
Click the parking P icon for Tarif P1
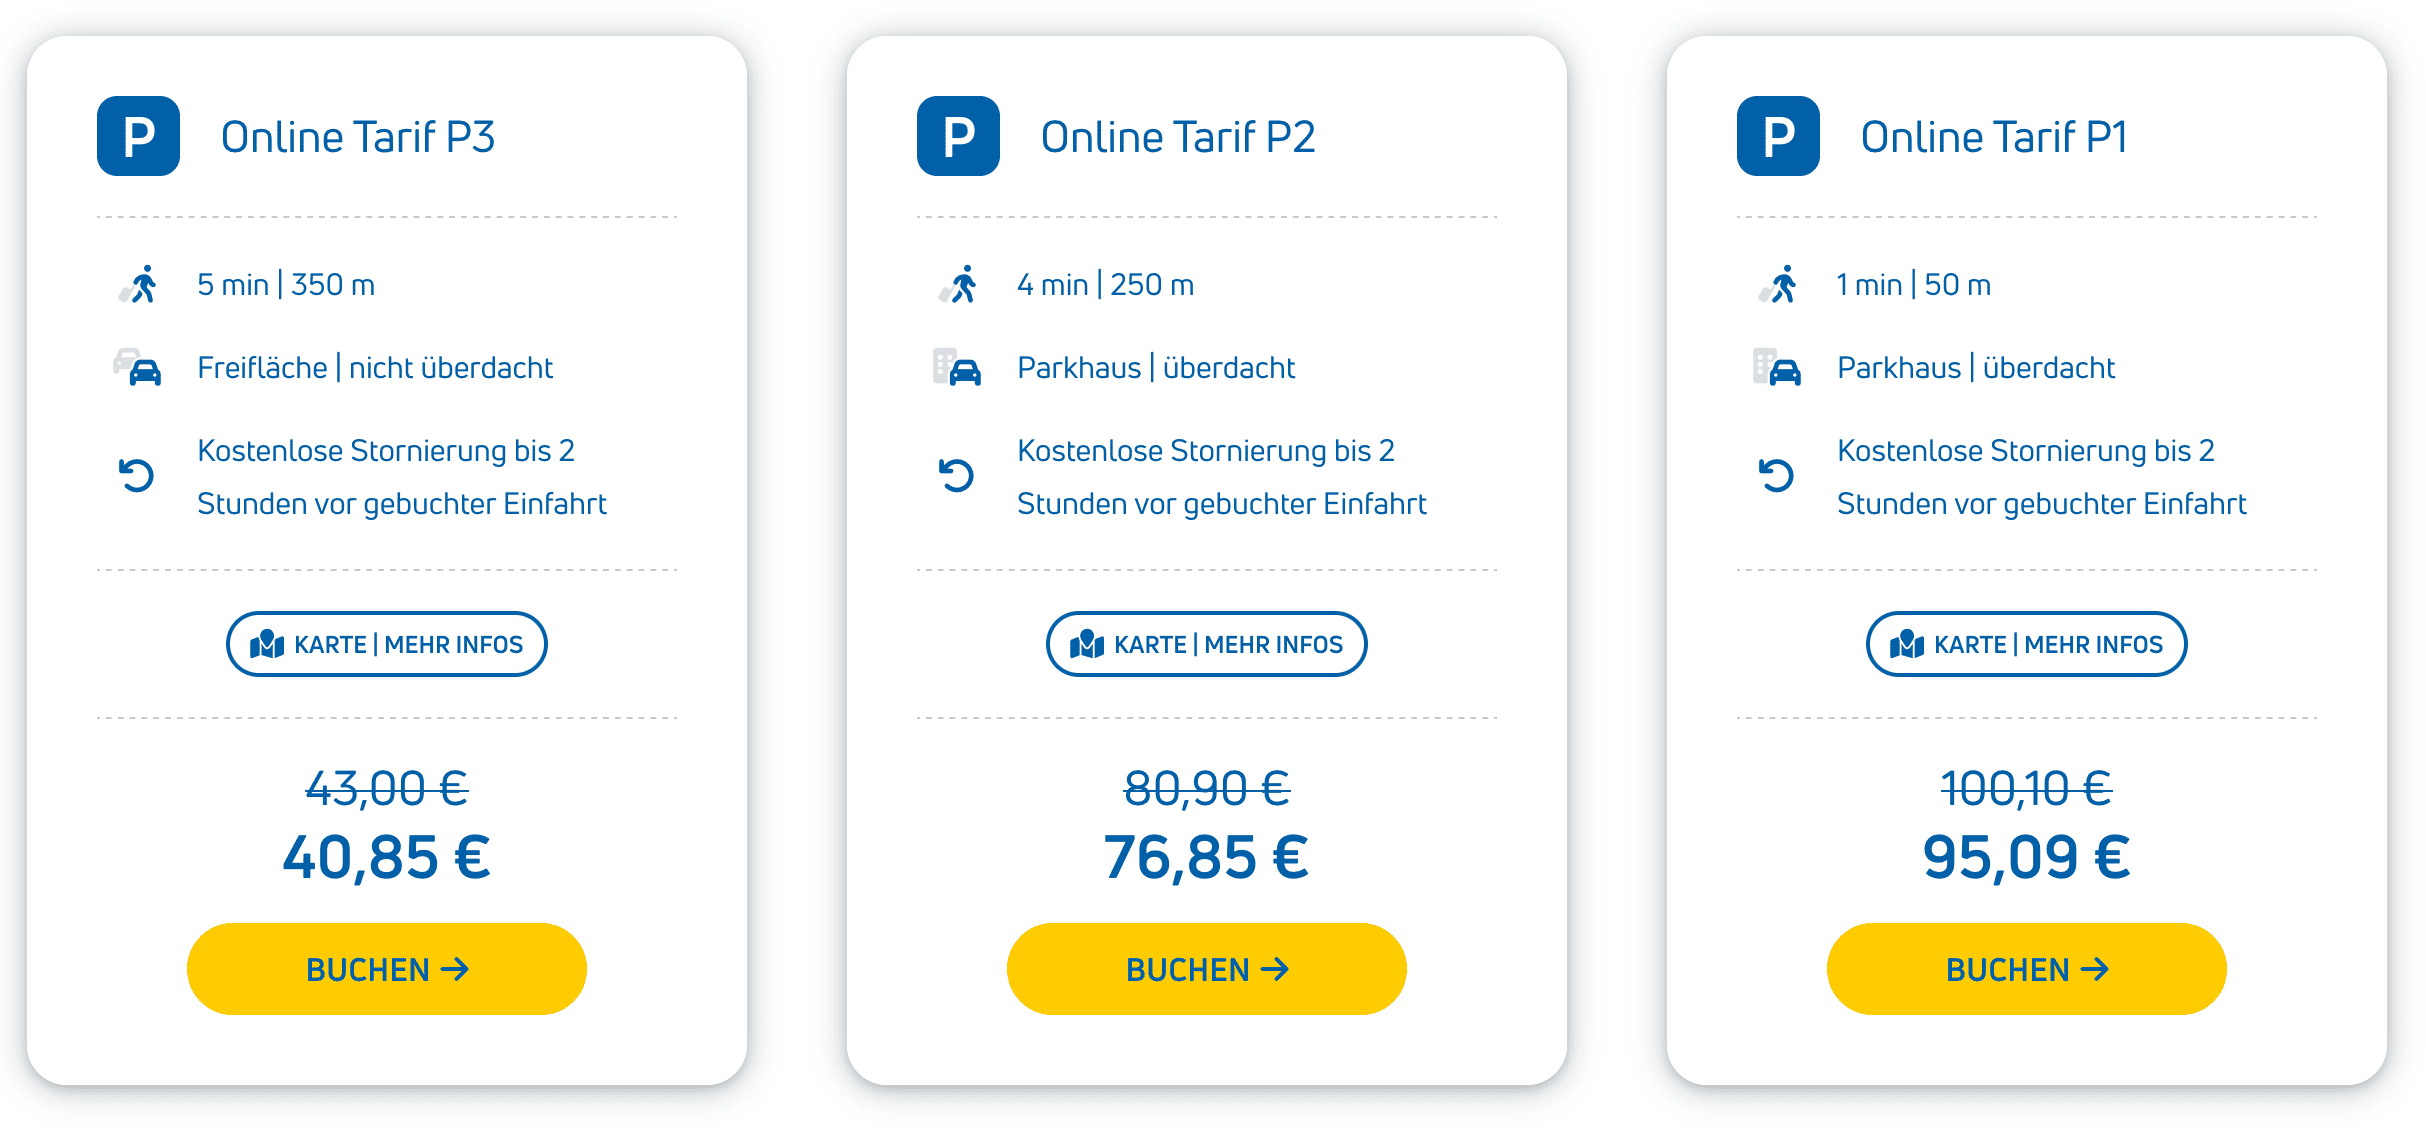click(1778, 136)
